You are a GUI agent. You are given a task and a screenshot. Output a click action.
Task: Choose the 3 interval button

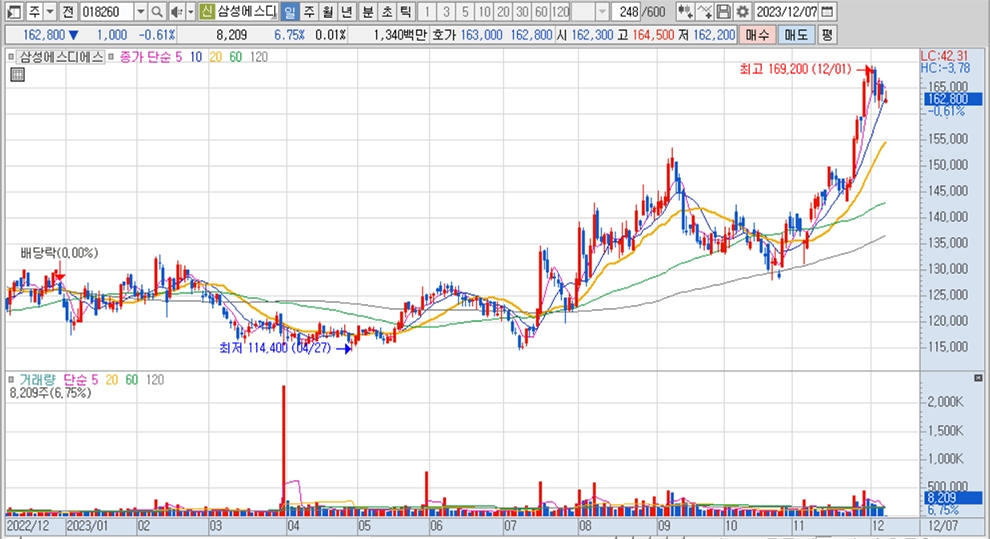click(446, 11)
